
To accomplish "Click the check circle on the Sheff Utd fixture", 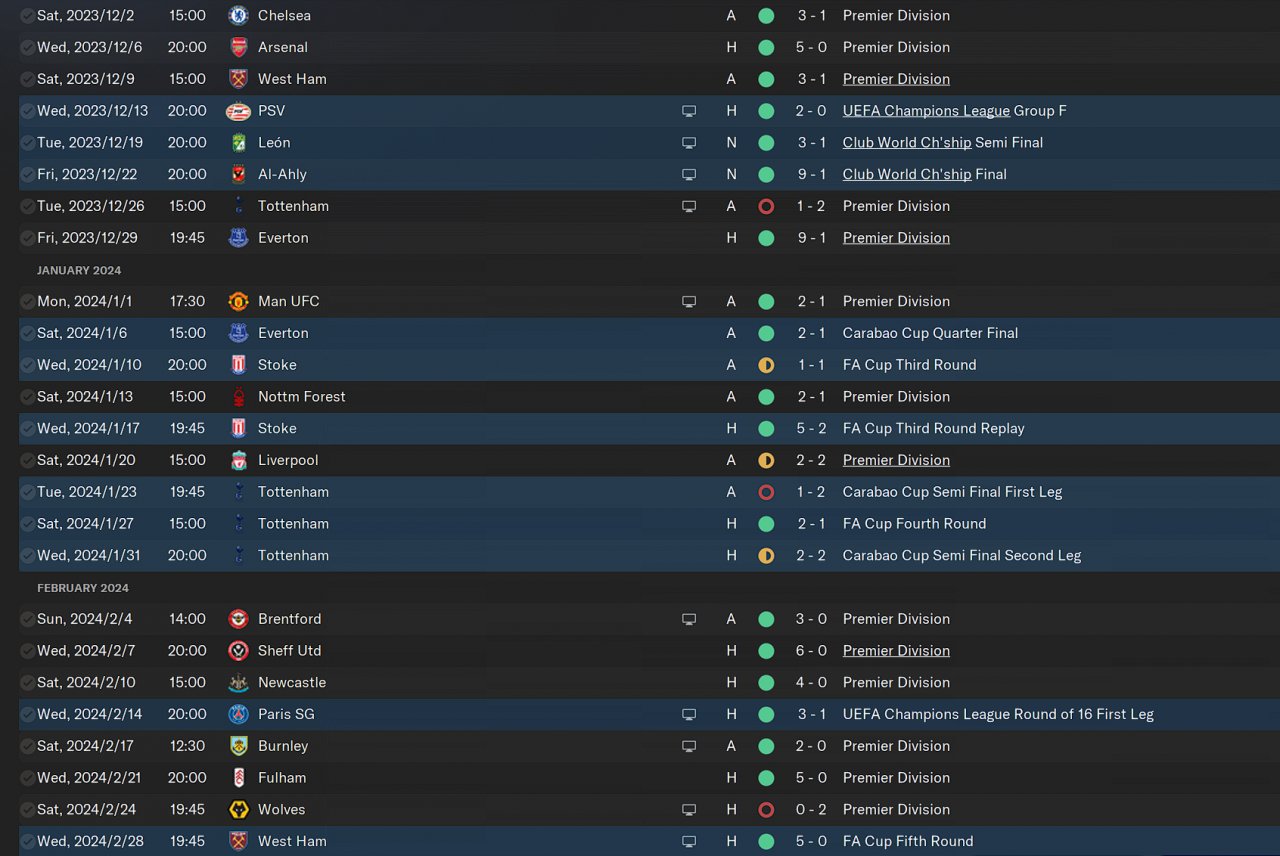I will [27, 651].
